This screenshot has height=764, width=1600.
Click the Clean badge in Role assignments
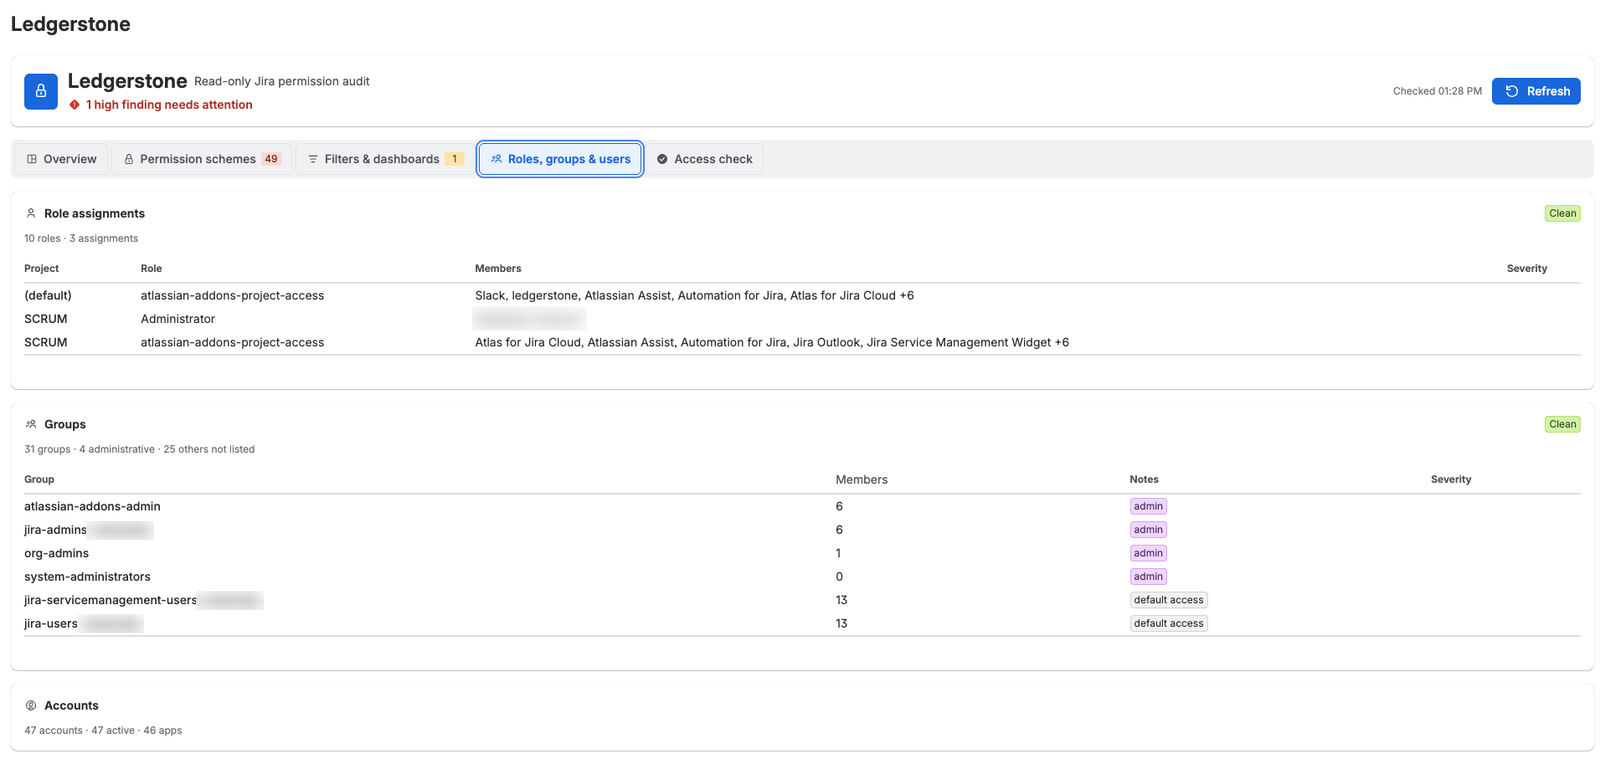point(1562,214)
